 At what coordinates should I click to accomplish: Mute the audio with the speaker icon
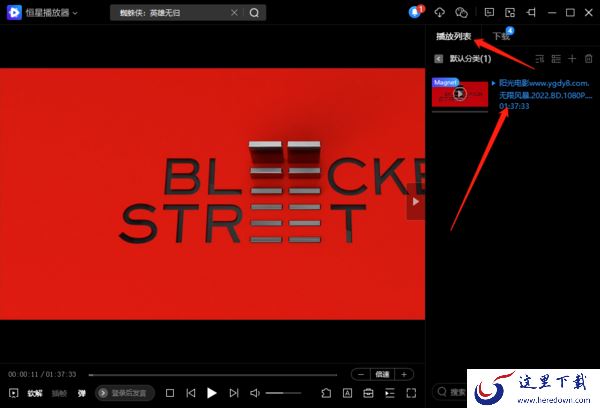[254, 393]
